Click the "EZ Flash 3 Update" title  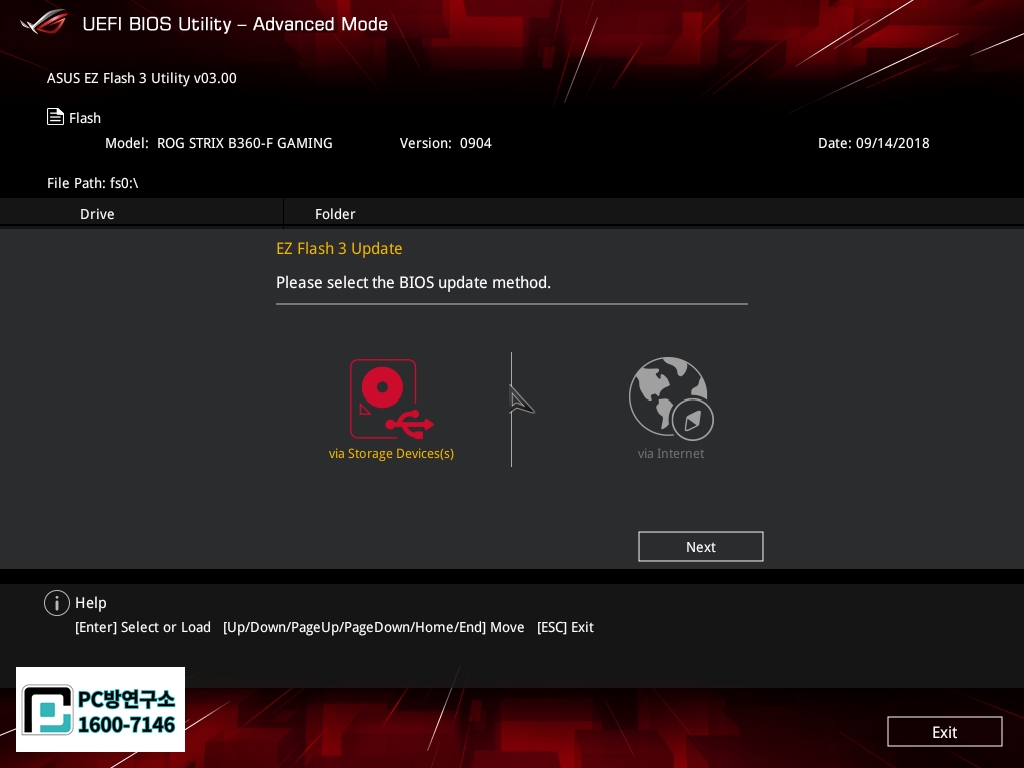click(x=339, y=249)
